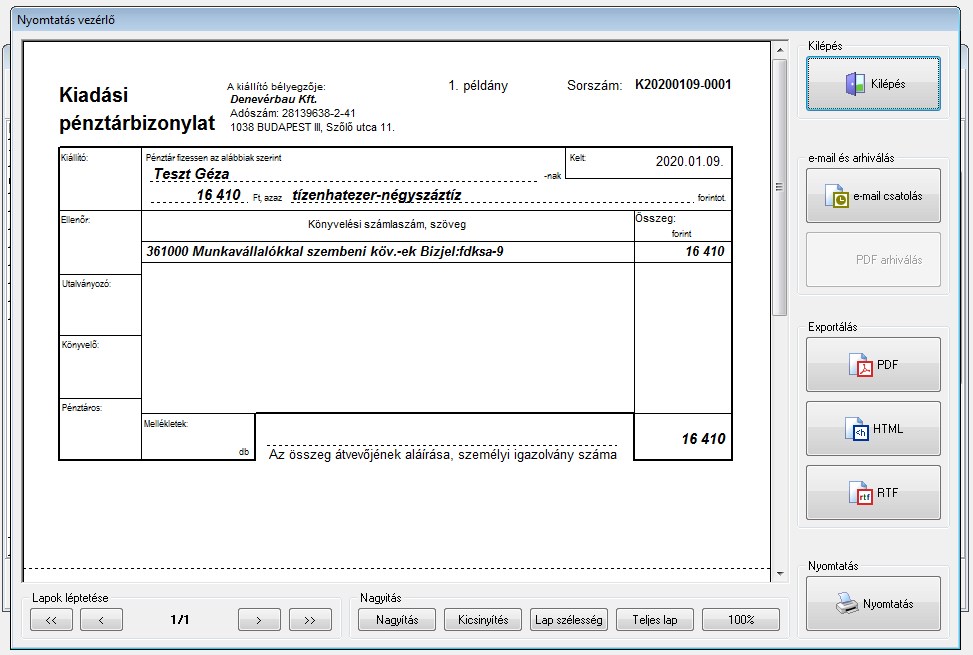973x655 pixels.
Task: Click the PDF export file icon
Action: tap(860, 365)
